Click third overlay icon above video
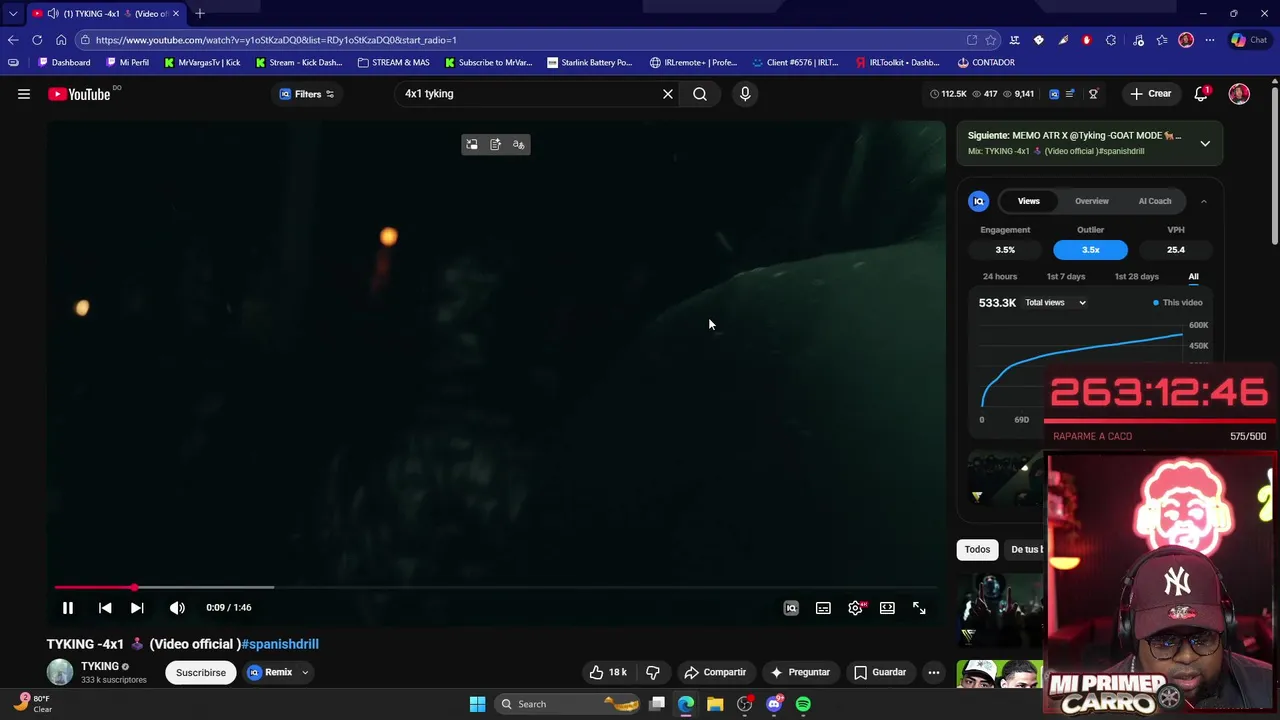1280x720 pixels. [518, 145]
